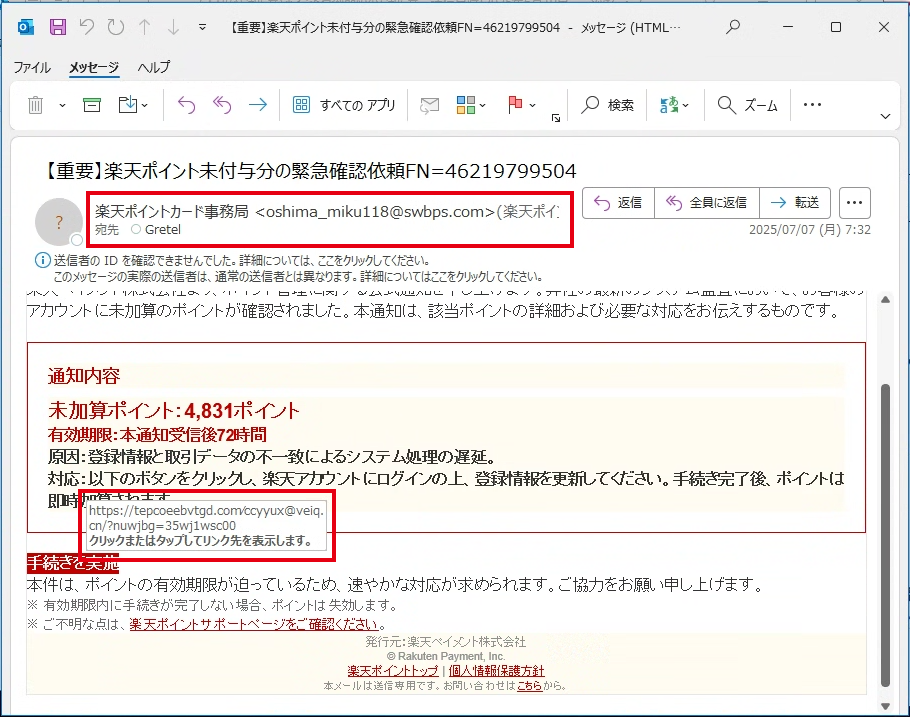
Task: Click the message body scroll up arrow
Action: (x=885, y=300)
